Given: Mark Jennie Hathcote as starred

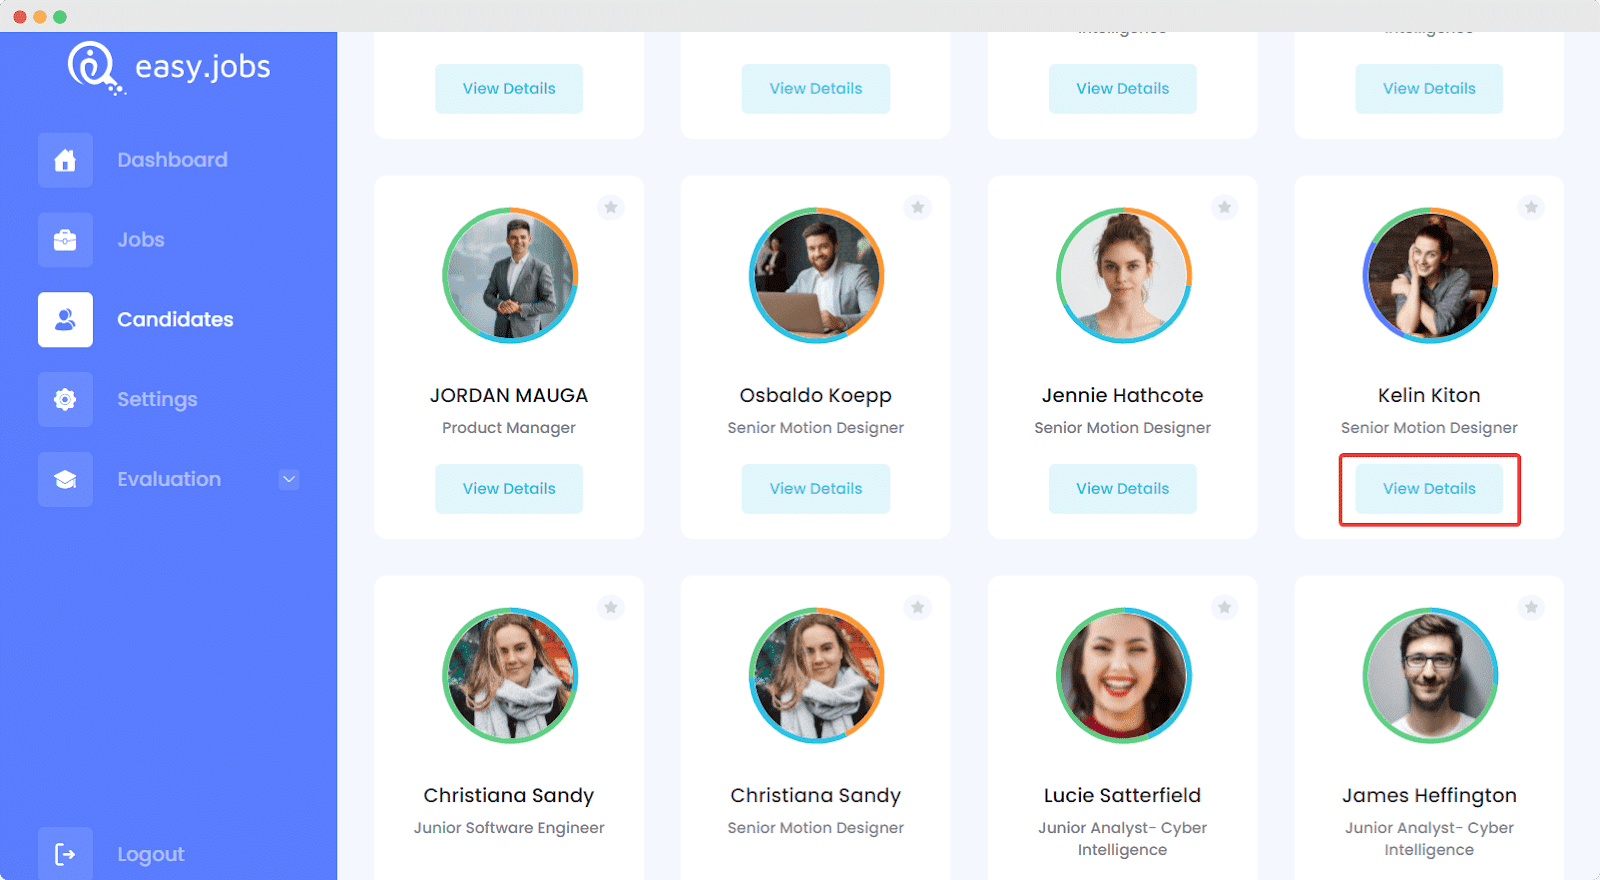Looking at the screenshot, I should pos(1224,207).
